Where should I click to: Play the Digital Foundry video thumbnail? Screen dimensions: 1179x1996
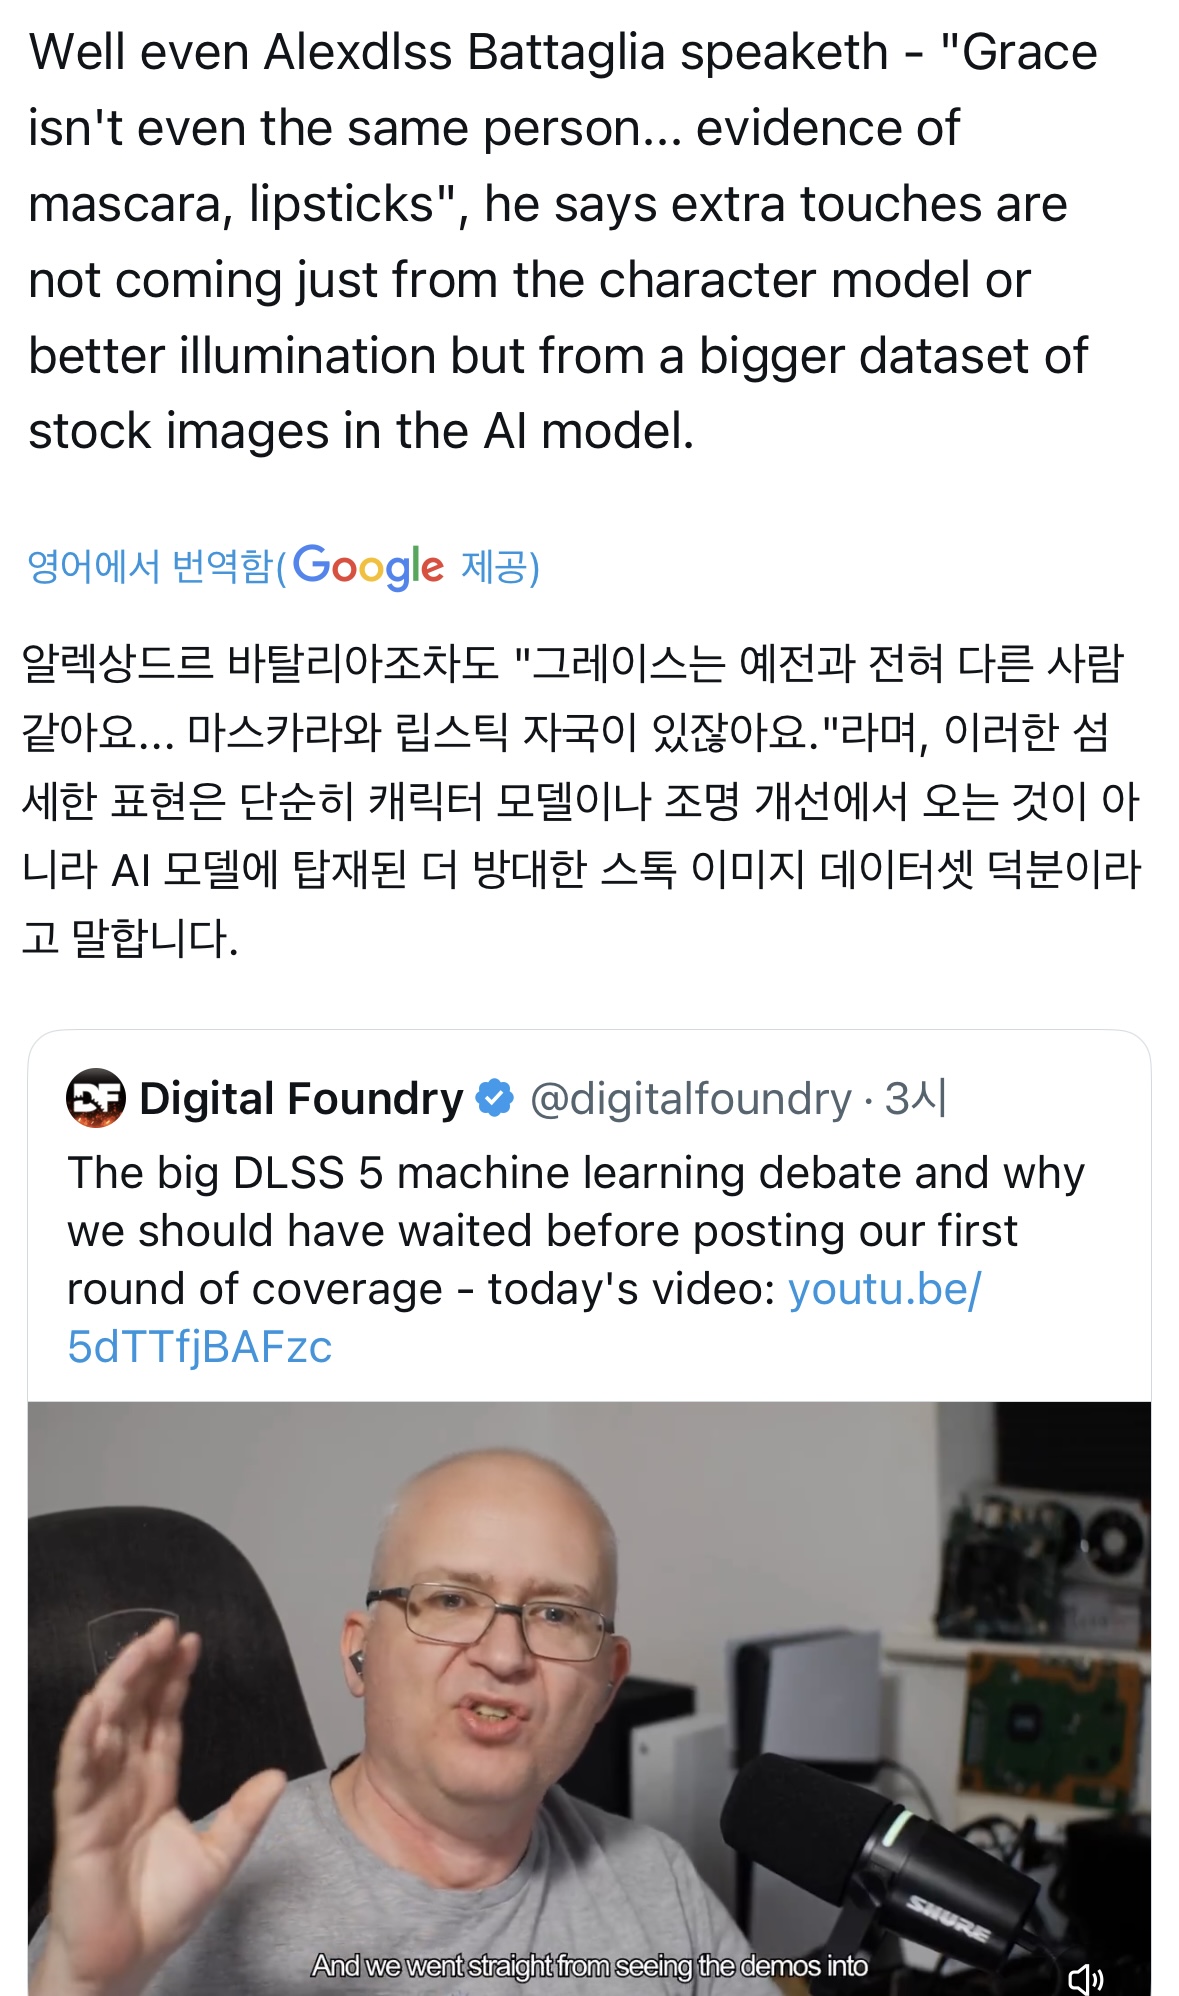(x=589, y=1699)
